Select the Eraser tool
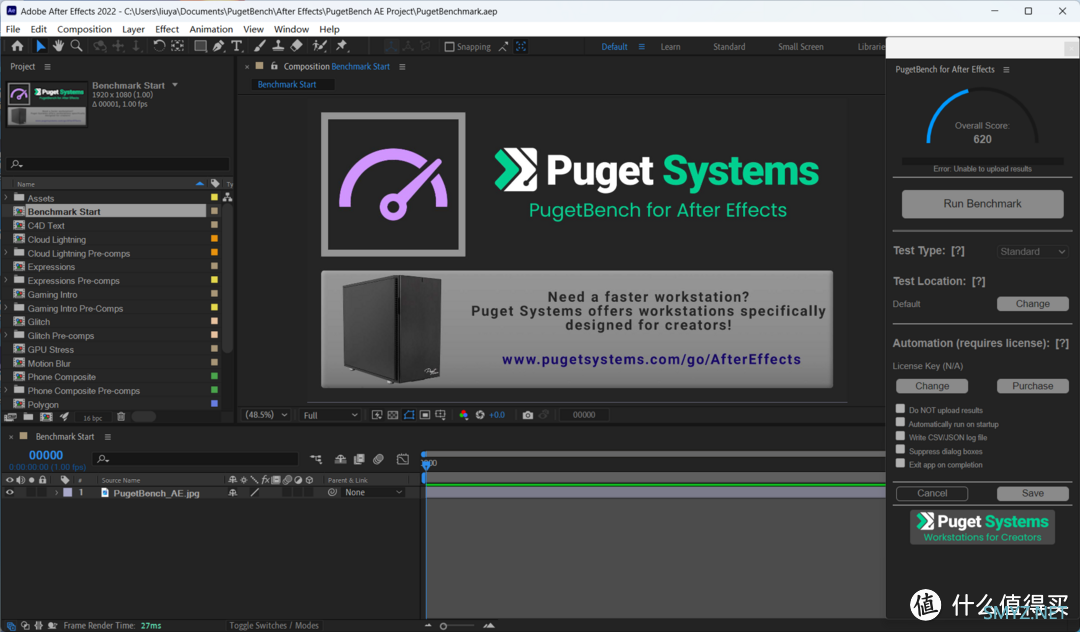The height and width of the screenshot is (632, 1080). [x=296, y=46]
